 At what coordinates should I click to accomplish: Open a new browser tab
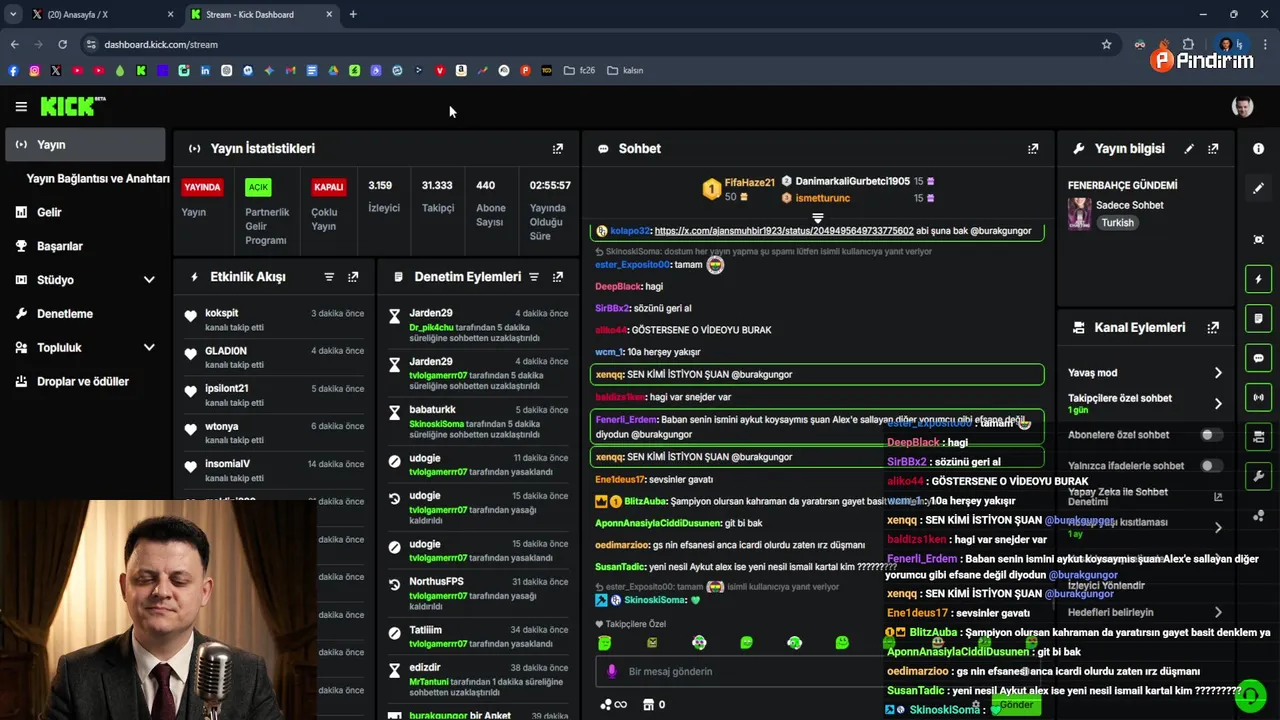[x=353, y=14]
